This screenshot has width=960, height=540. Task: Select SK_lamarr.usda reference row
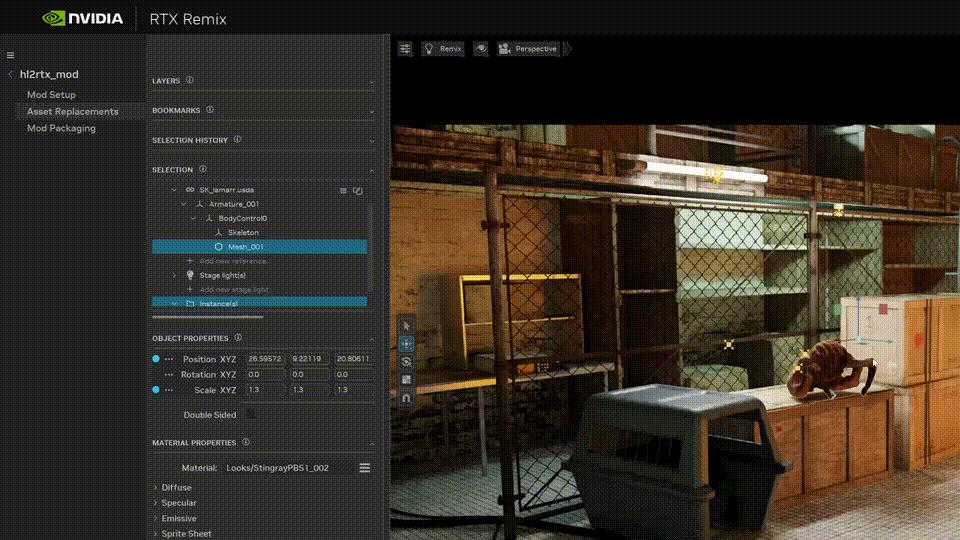pyautogui.click(x=260, y=190)
